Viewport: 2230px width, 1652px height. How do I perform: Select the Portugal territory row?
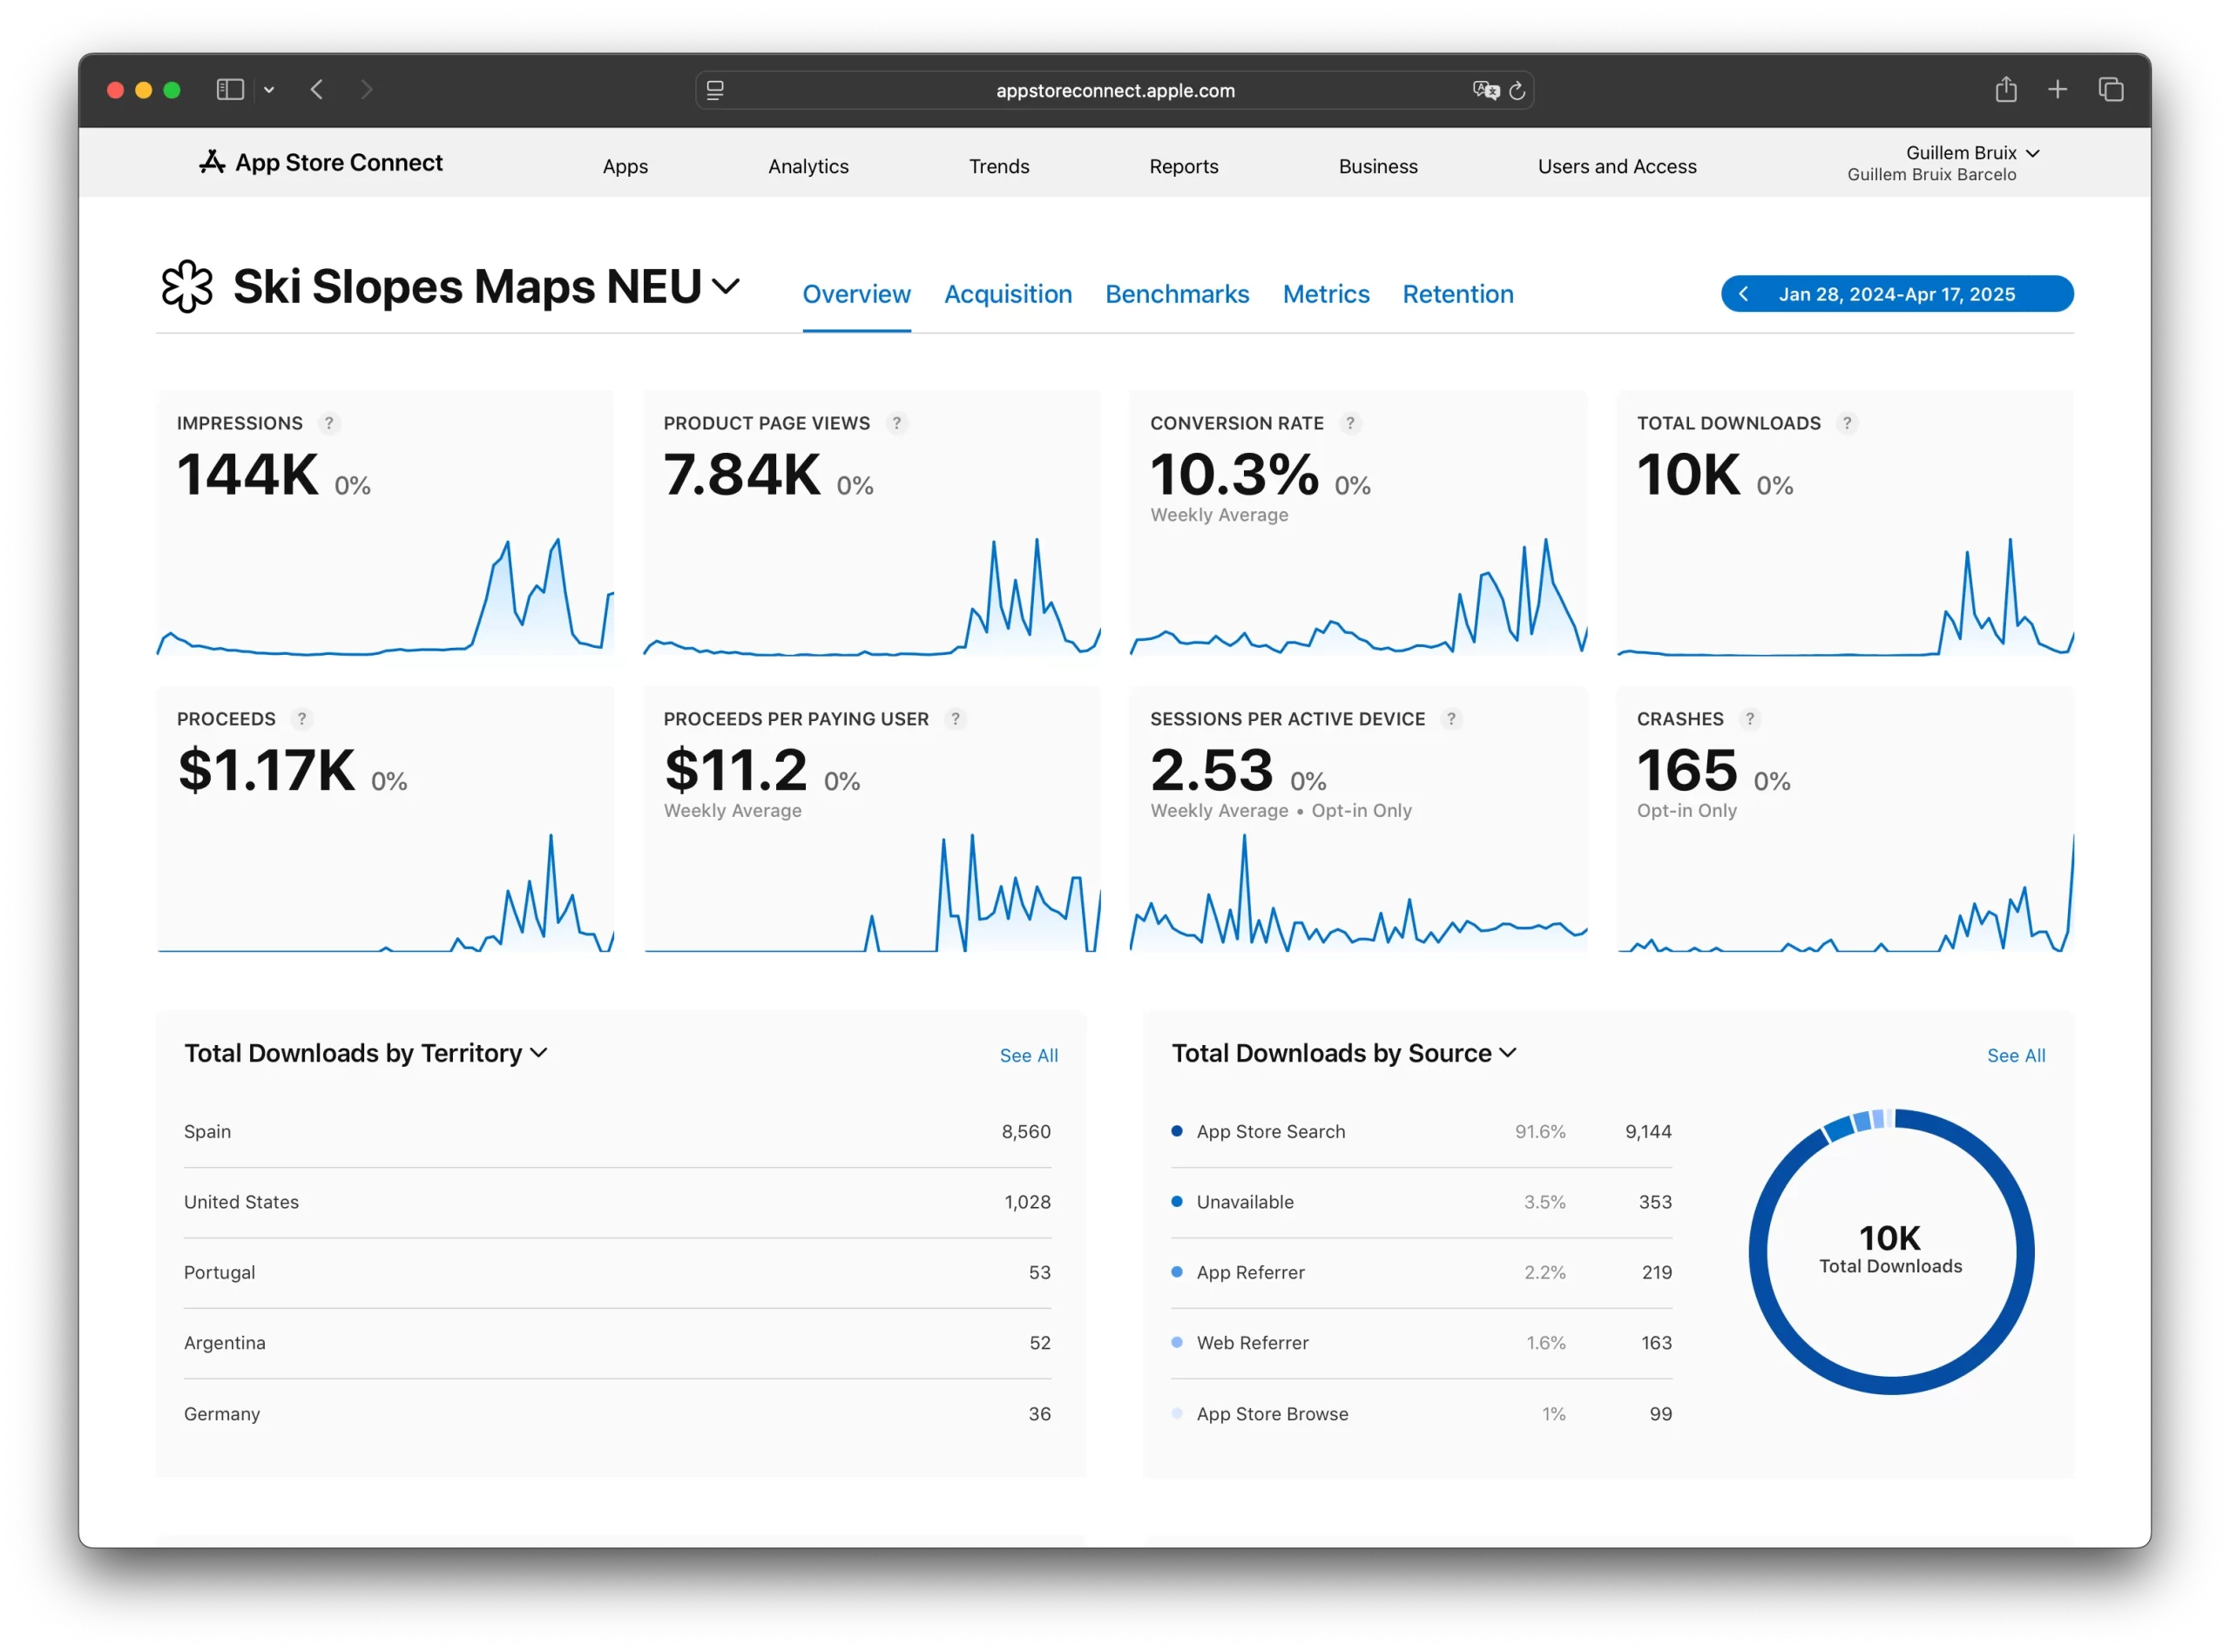(x=617, y=1272)
